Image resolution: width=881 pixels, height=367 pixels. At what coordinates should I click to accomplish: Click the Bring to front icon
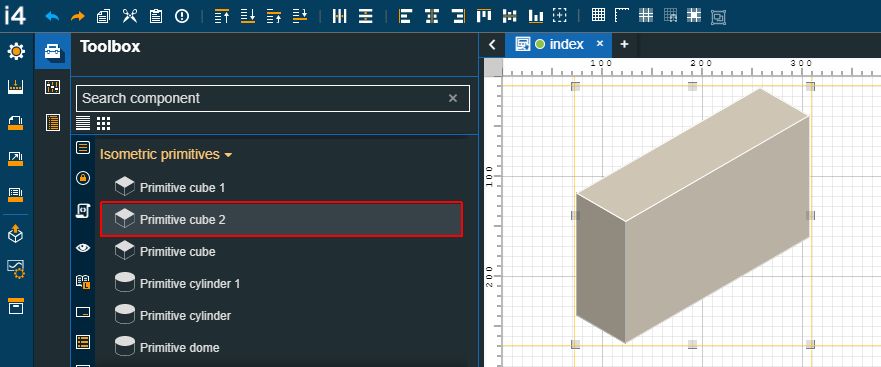[222, 16]
